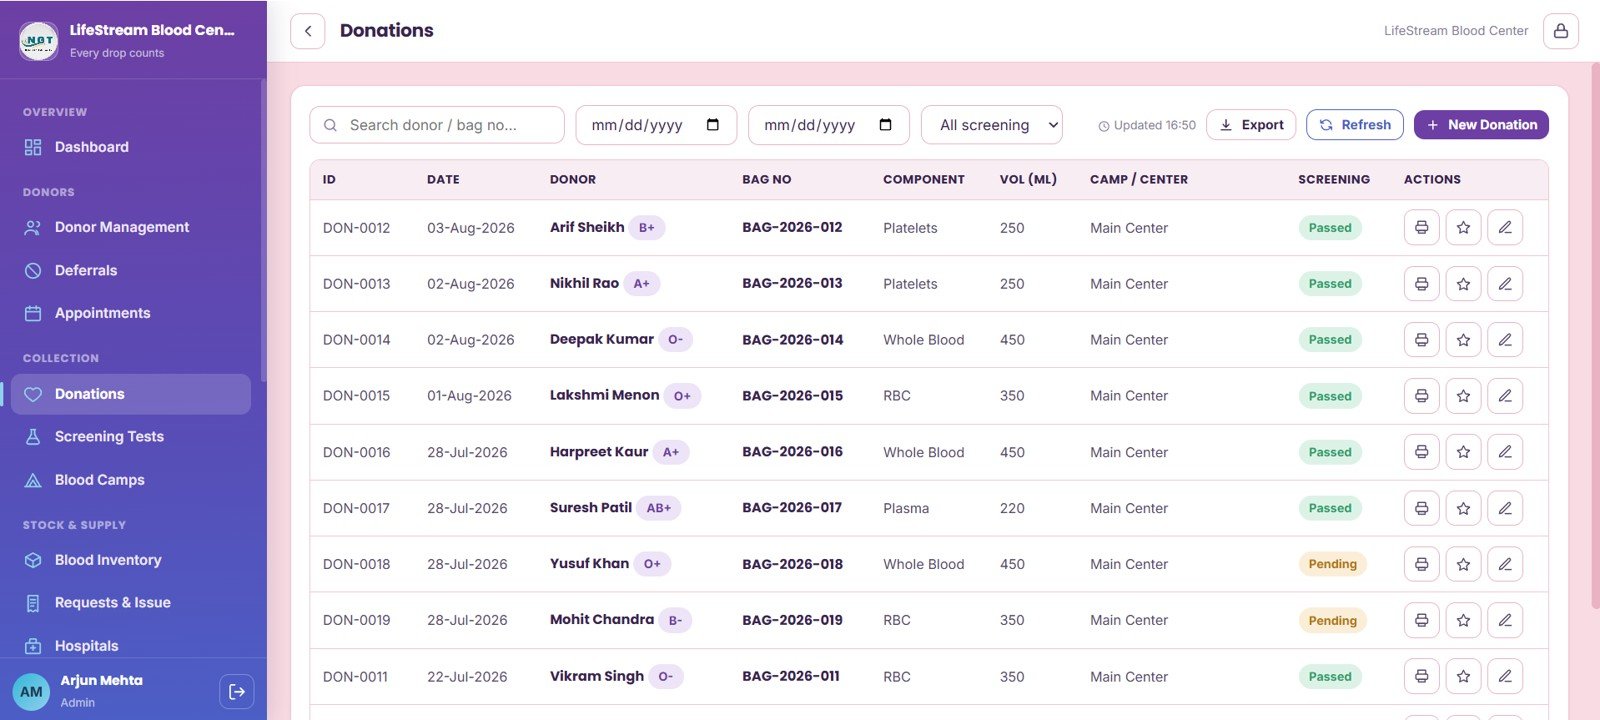The image size is (1600, 720).
Task: Click the first mm/dd/yyyy date field
Action: click(656, 125)
